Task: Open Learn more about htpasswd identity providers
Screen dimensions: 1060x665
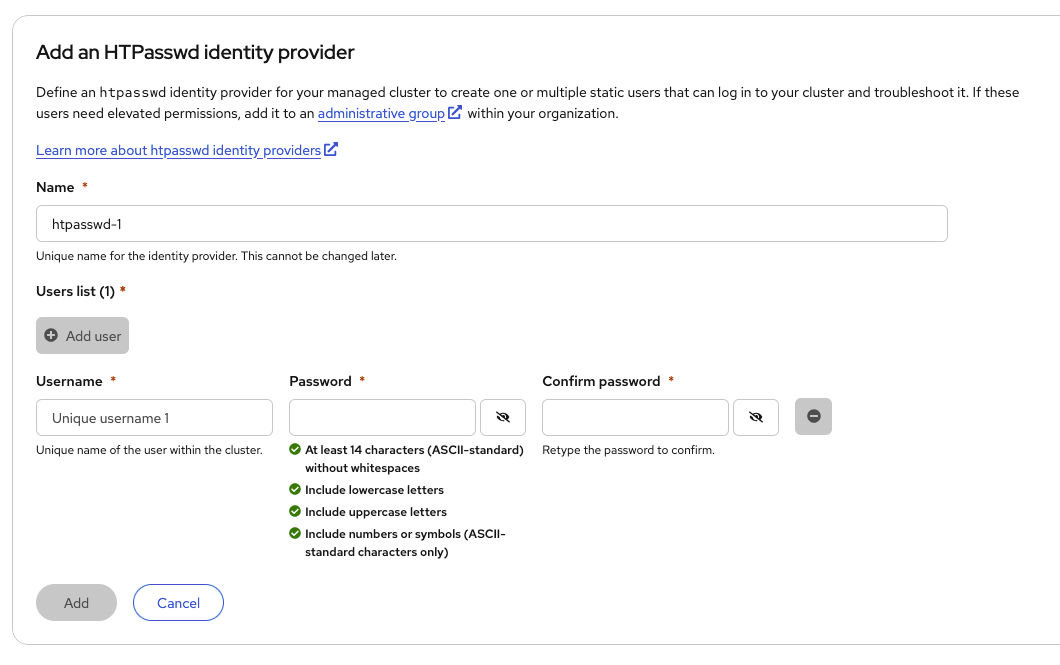Action: (x=178, y=151)
